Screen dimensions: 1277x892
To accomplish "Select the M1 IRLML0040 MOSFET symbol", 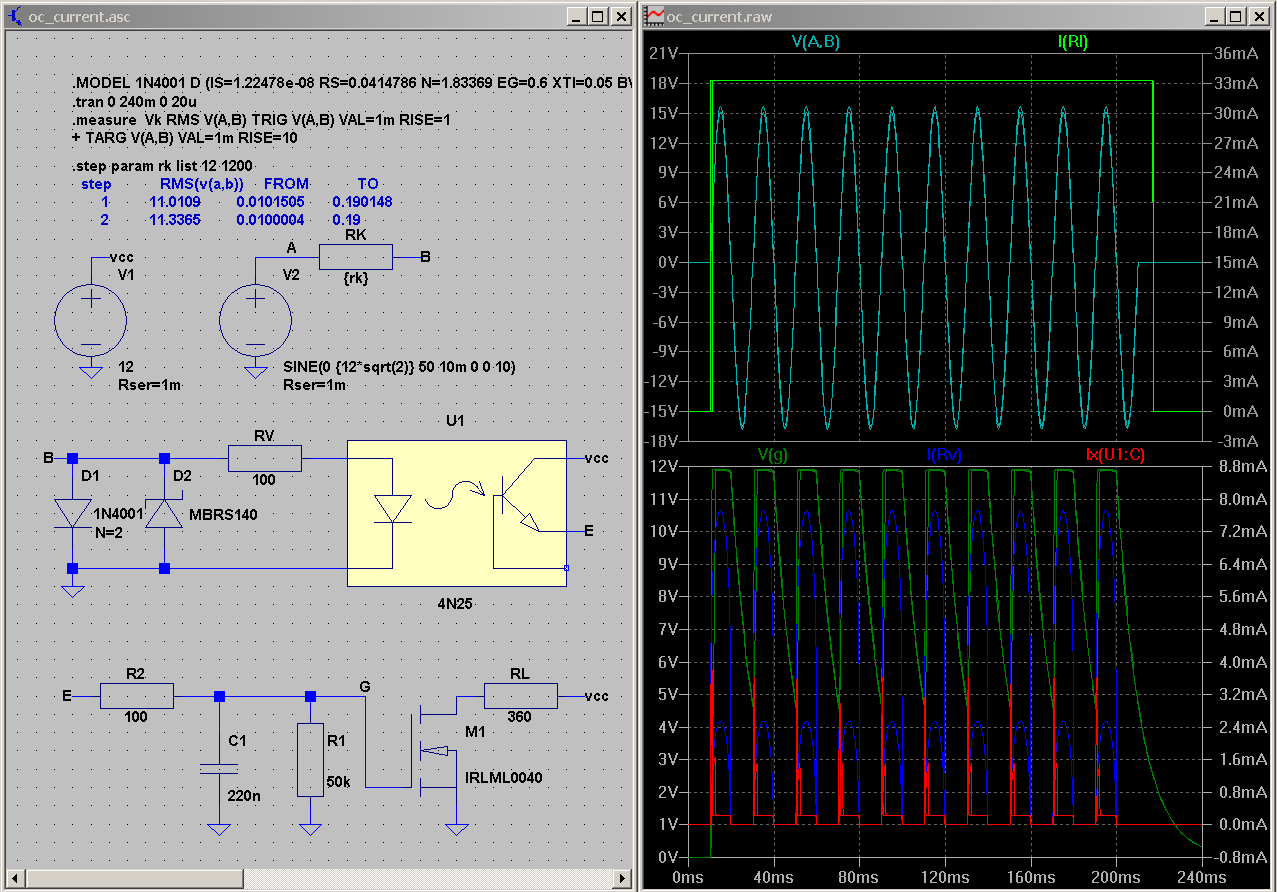I will [435, 752].
